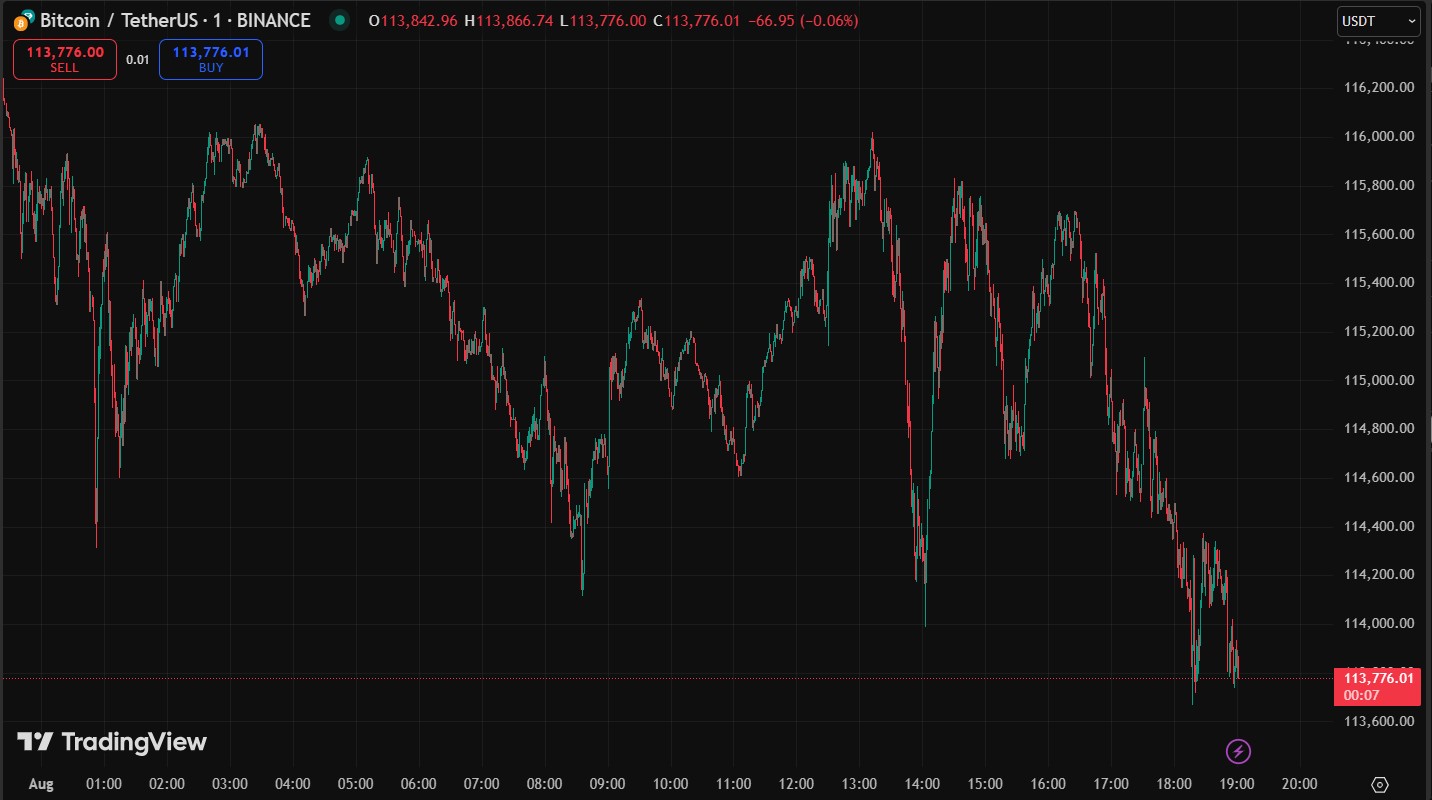The width and height of the screenshot is (1432, 800).
Task: Click the 114,400.00 price axis label
Action: tap(1380, 526)
